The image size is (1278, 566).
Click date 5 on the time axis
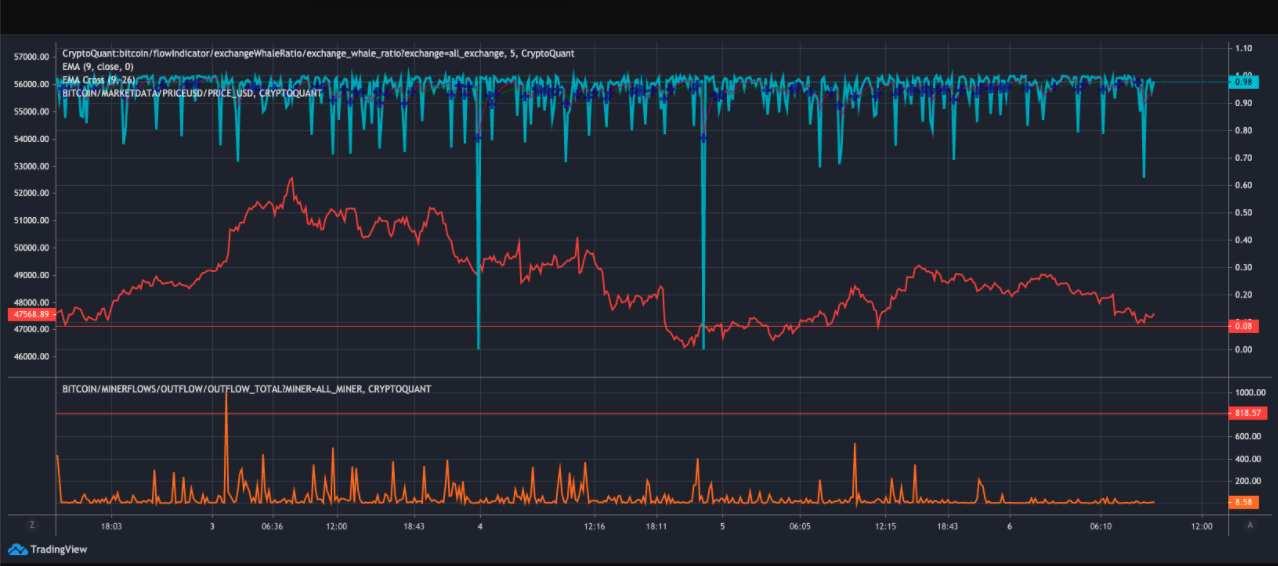coord(724,526)
